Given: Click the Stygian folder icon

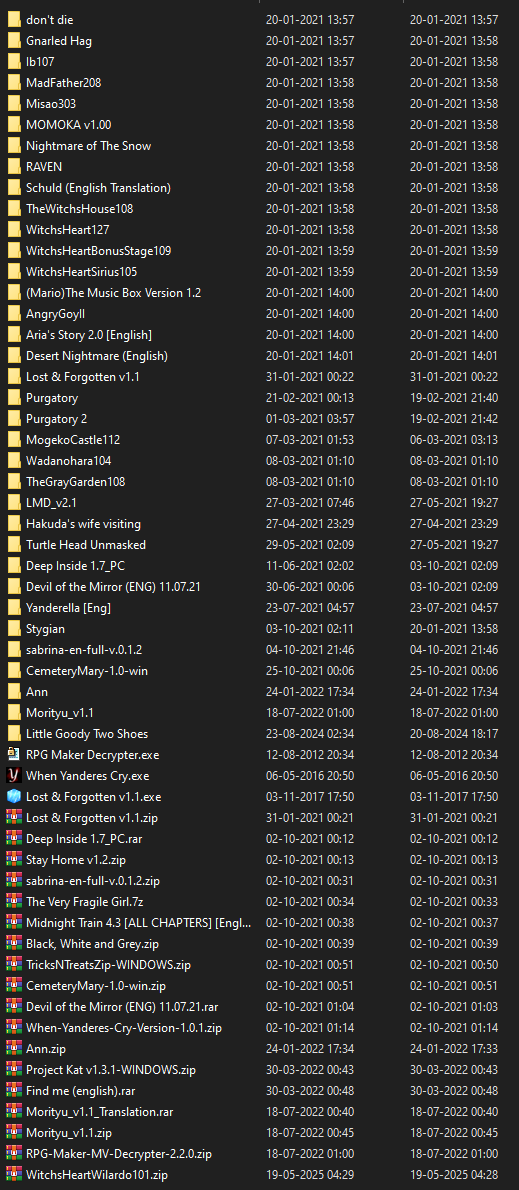Looking at the screenshot, I should (x=14, y=628).
